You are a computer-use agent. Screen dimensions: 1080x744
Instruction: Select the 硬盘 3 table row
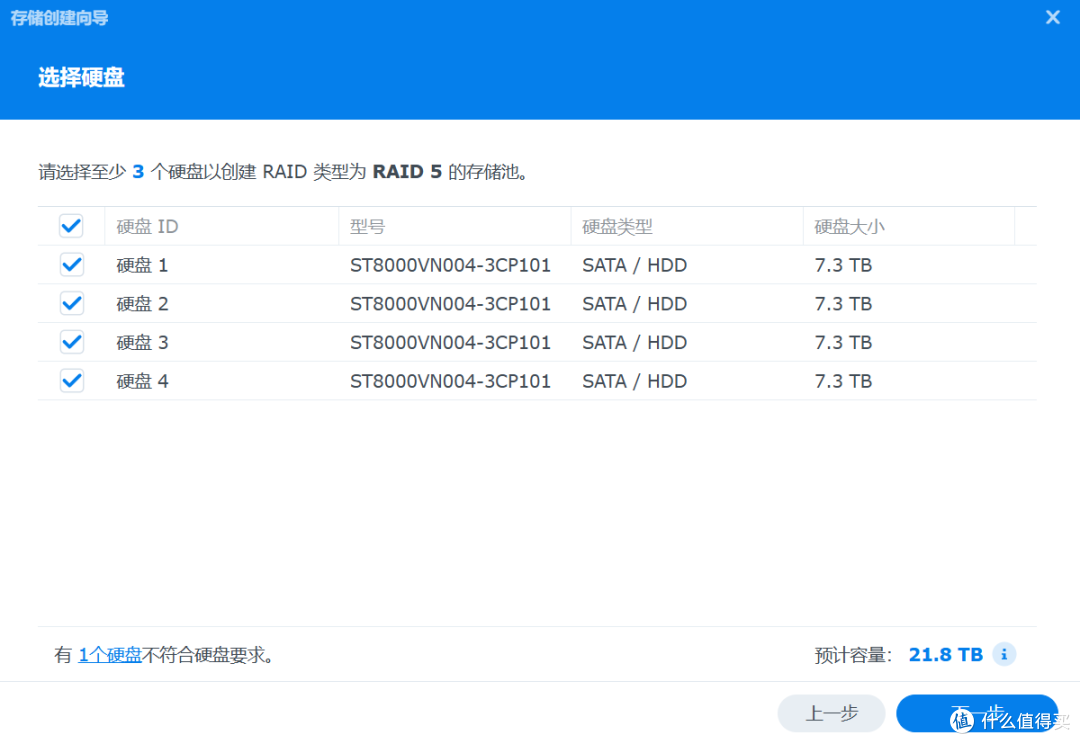coord(450,342)
